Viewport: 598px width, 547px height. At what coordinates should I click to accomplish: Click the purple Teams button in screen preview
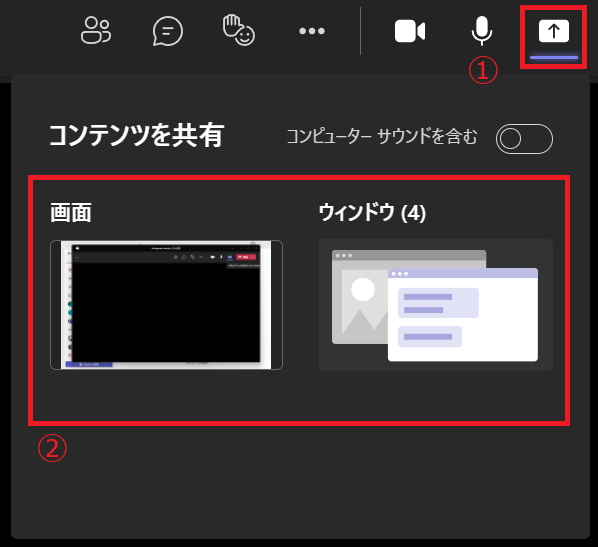[x=89, y=364]
